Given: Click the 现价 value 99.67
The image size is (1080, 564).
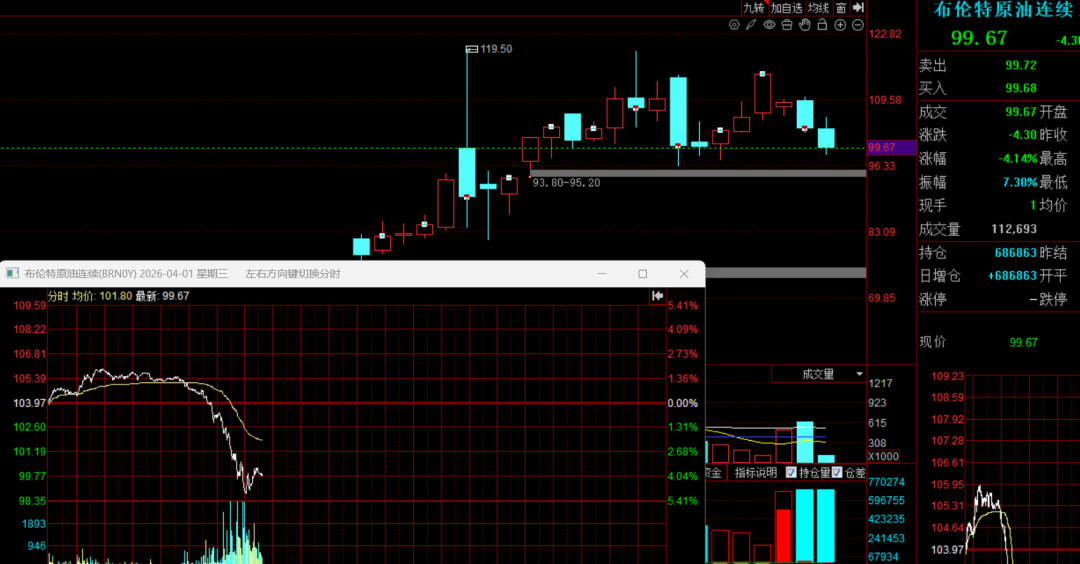Looking at the screenshot, I should [1024, 342].
